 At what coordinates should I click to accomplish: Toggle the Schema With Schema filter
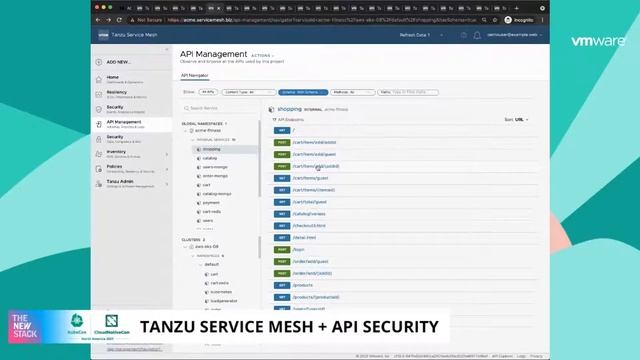coord(303,92)
